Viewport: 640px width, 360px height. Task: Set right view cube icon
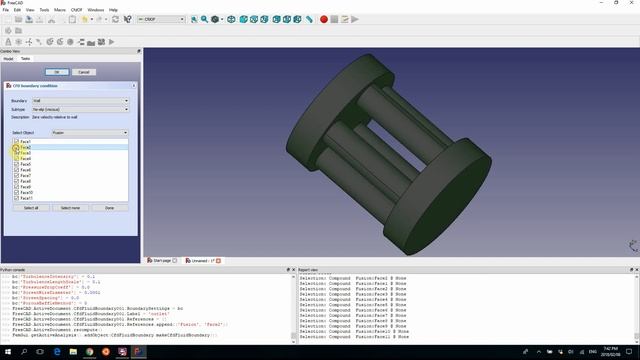[x=264, y=19]
